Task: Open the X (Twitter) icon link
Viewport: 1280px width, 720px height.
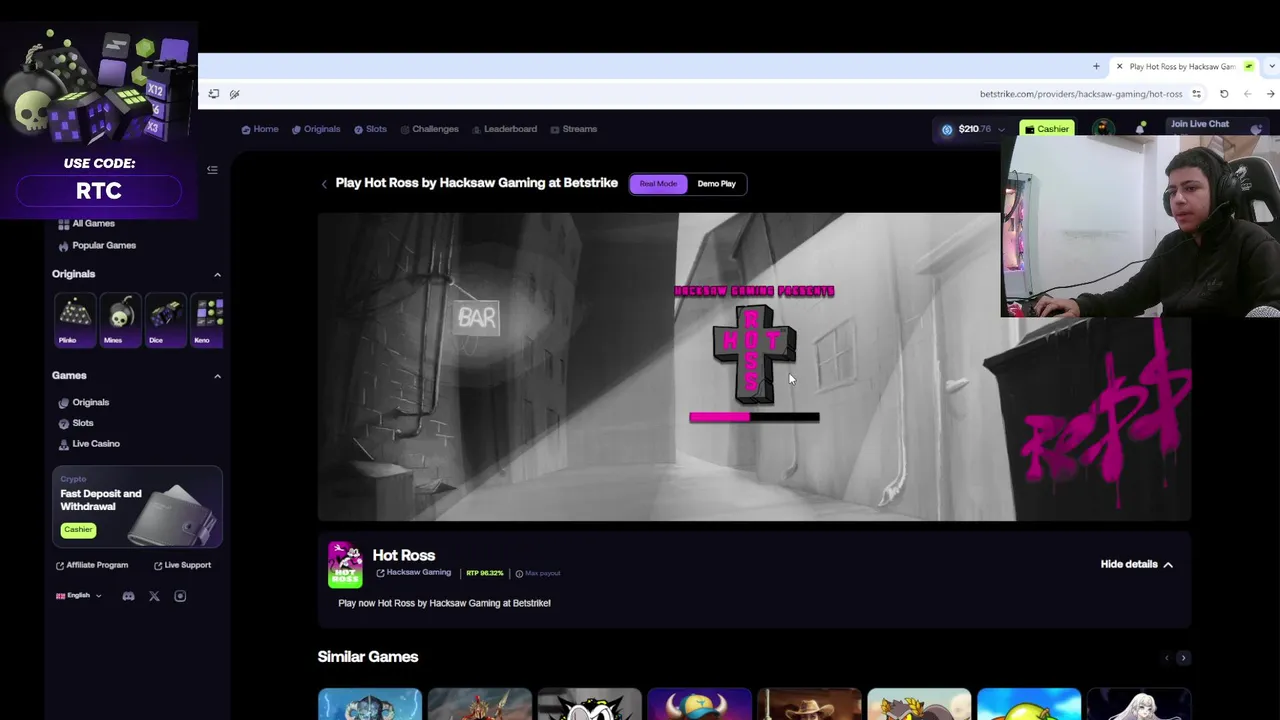Action: (154, 596)
